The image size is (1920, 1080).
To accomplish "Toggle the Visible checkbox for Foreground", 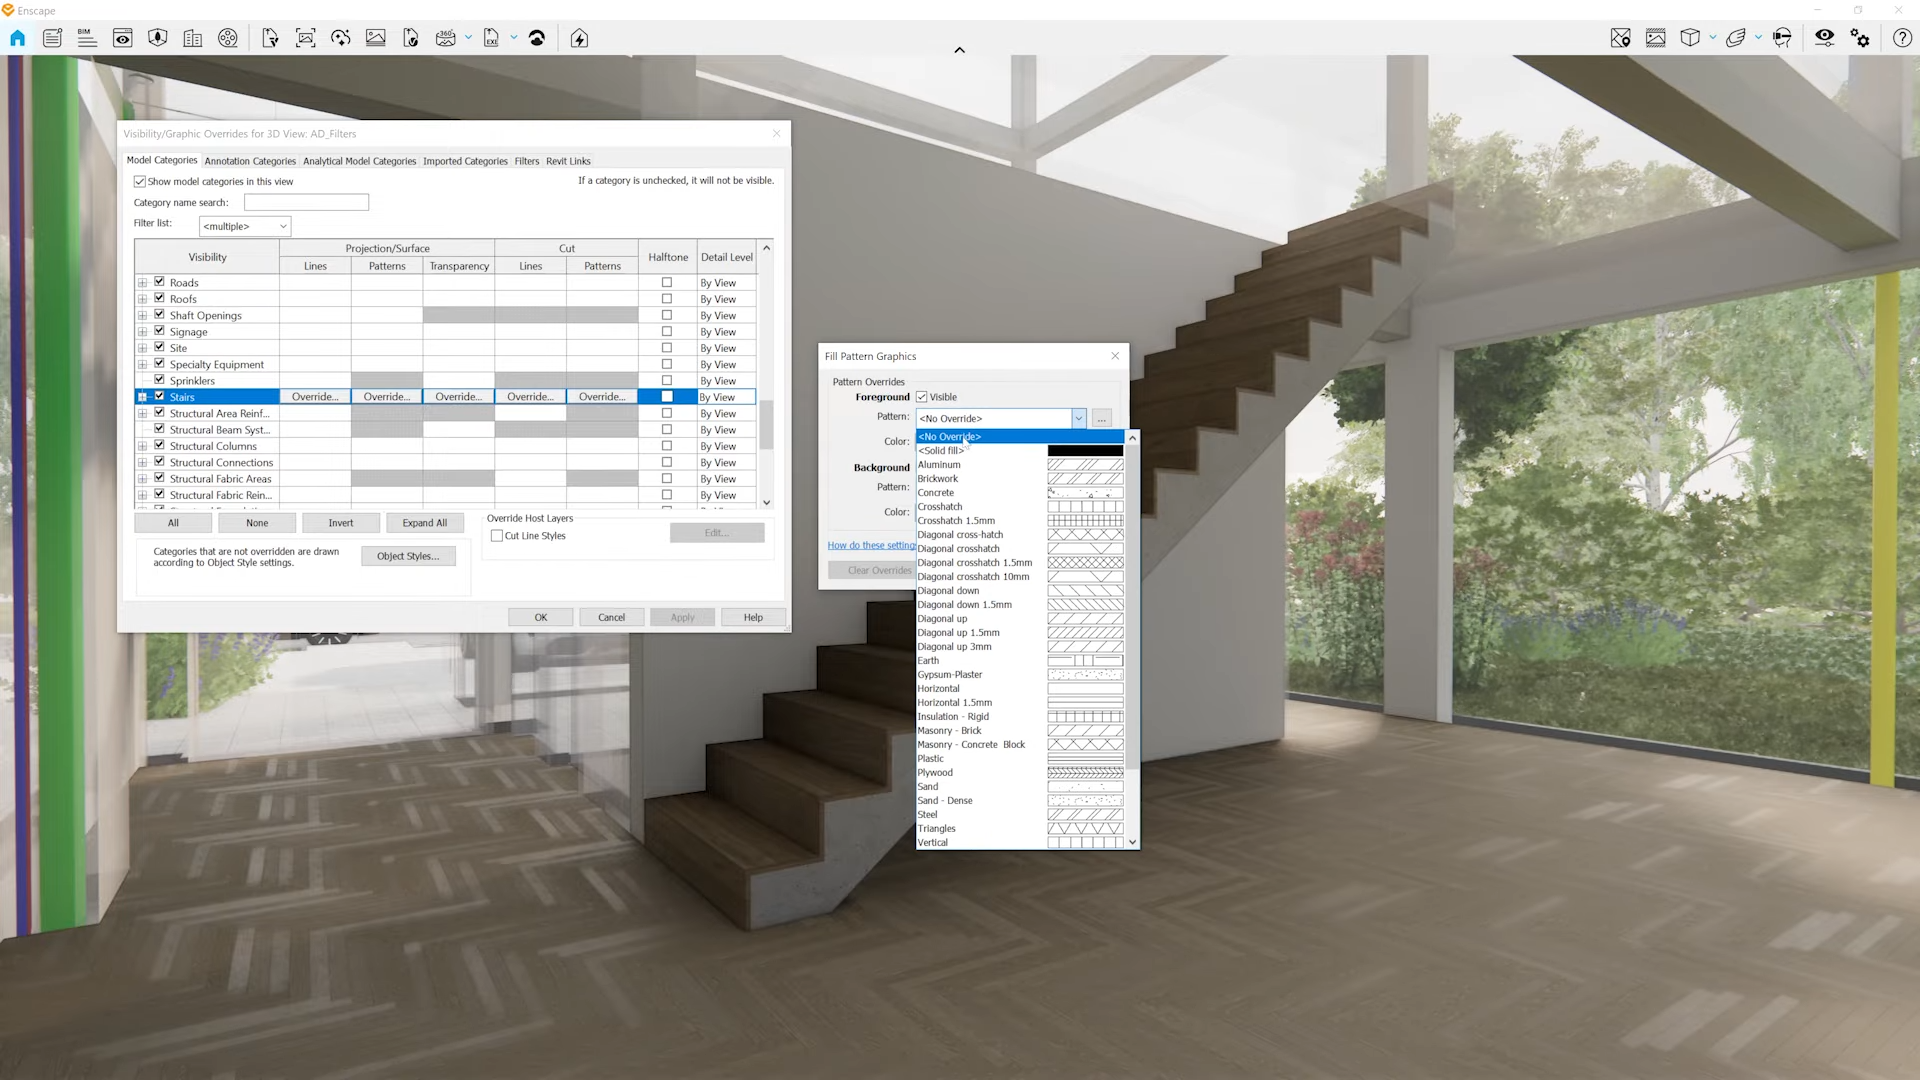I will click(x=922, y=397).
